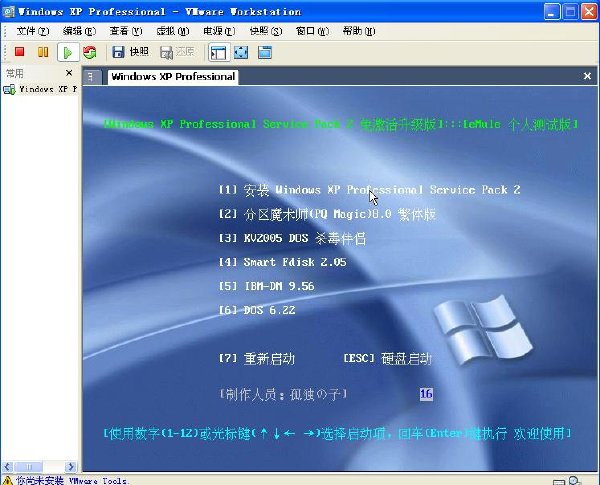Choose [ESC] 硬盘启动 option
This screenshot has height=485, width=600.
point(387,359)
